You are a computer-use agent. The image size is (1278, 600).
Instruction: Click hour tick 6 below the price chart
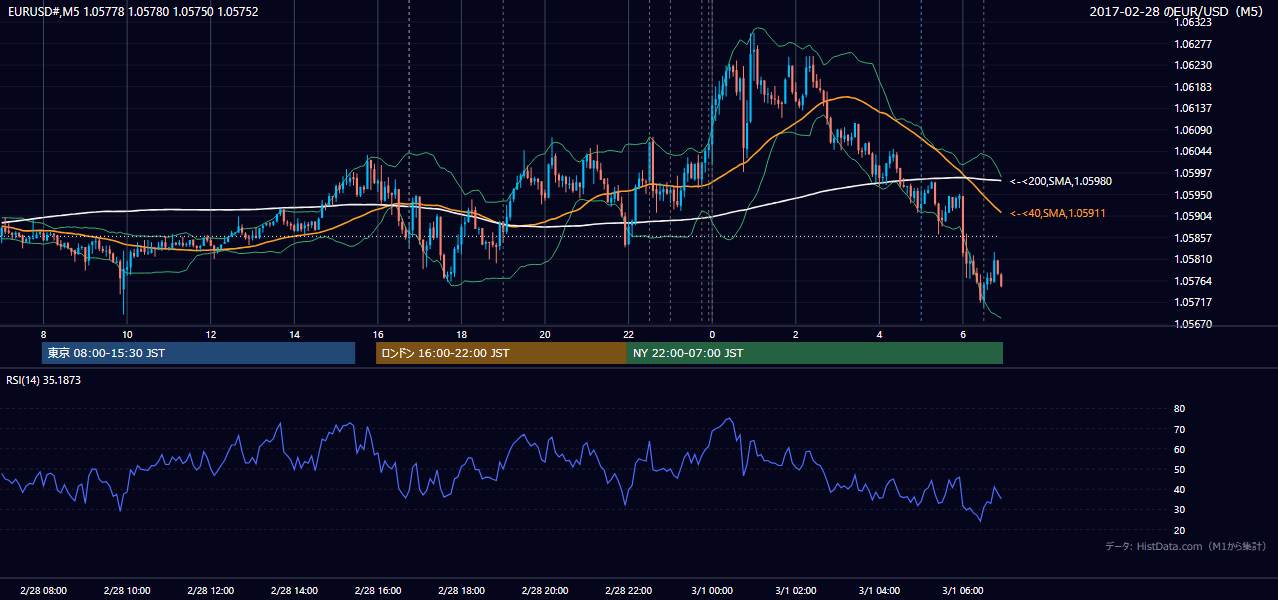point(963,334)
